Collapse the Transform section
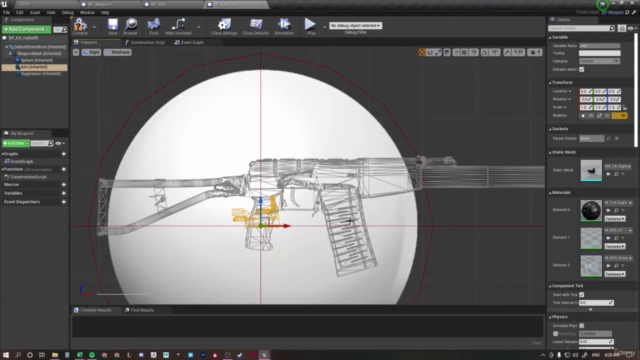The image size is (640, 360). (x=550, y=83)
